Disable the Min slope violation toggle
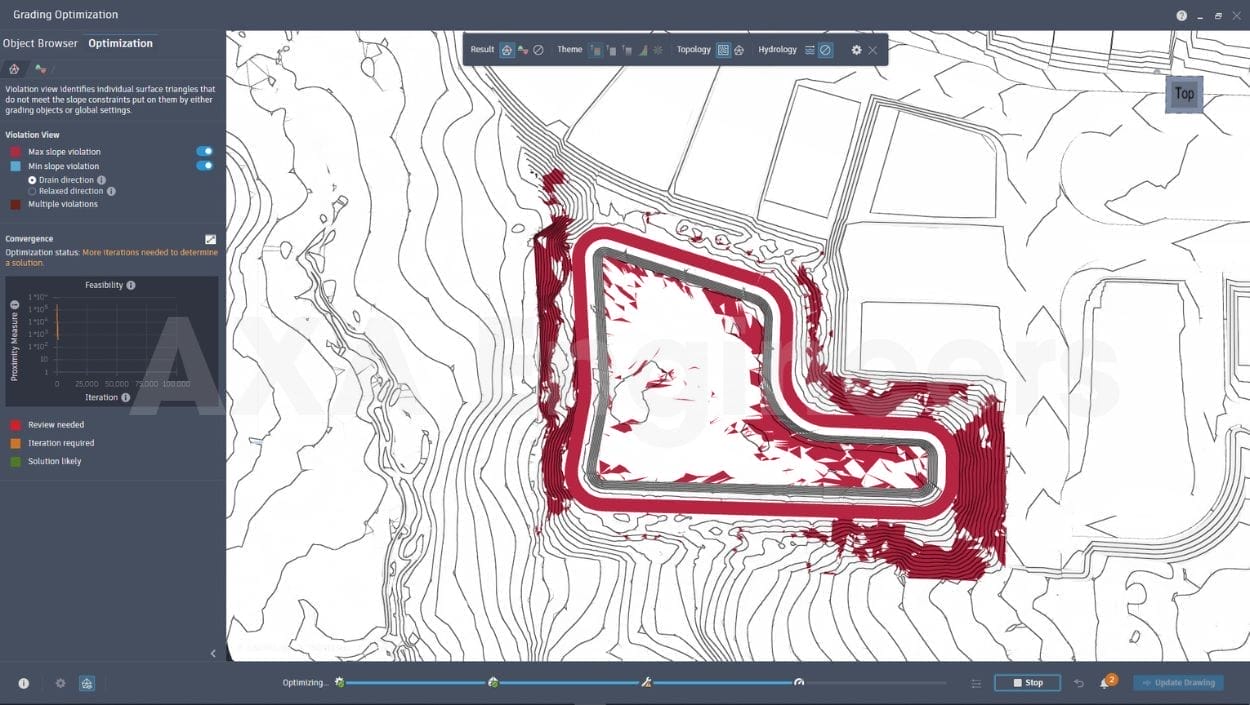The height and width of the screenshot is (705, 1250). point(203,166)
